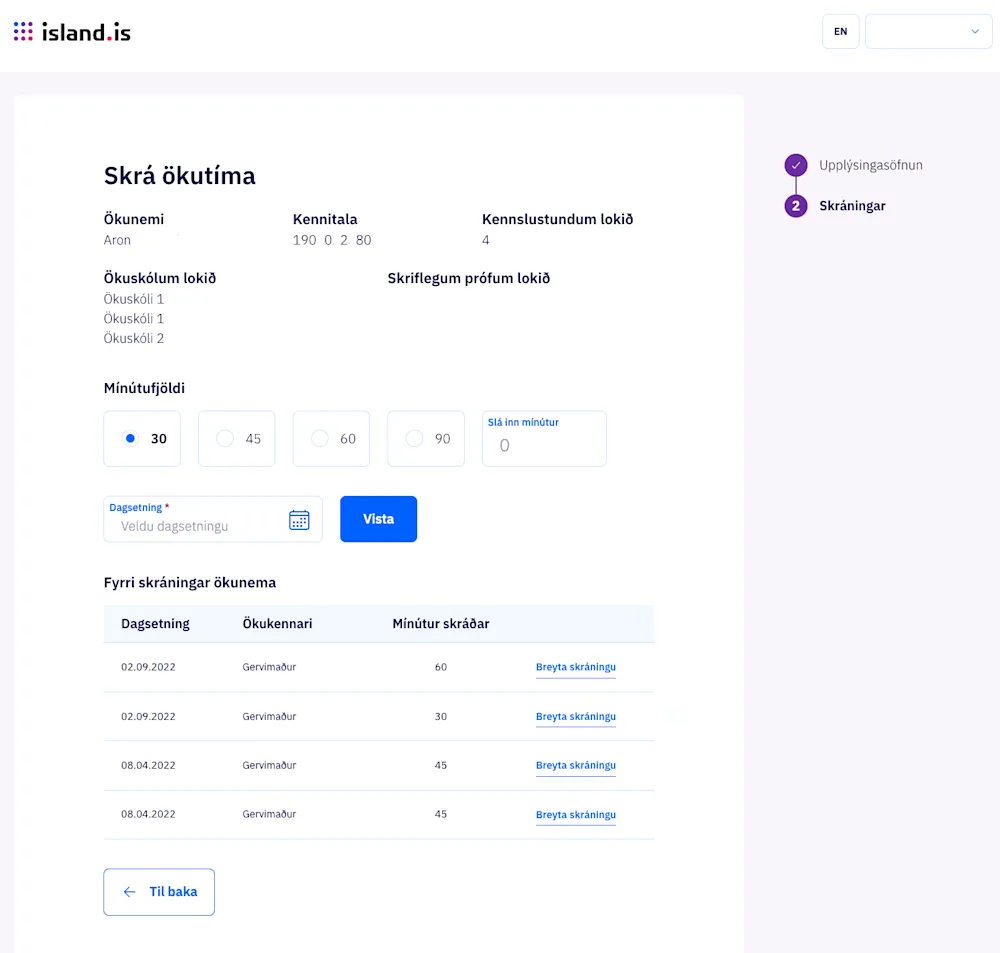The image size is (1000, 953).
Task: Select the 45 minutes radio option
Action: point(237,439)
